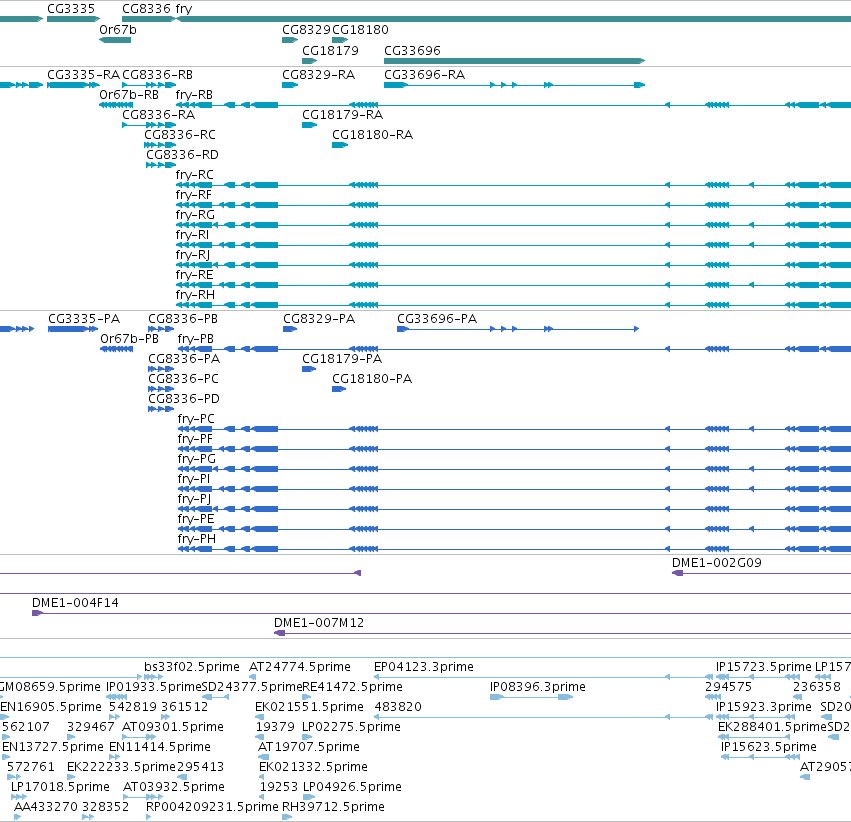851x822 pixels.
Task: Select the CG33696-RA transcript label
Action: [x=424, y=75]
